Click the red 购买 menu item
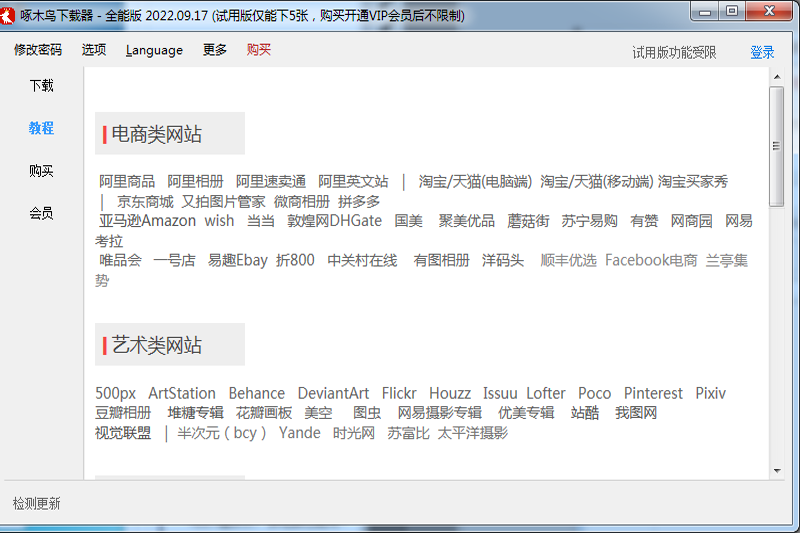Viewport: 800px width, 533px height. coord(259,50)
